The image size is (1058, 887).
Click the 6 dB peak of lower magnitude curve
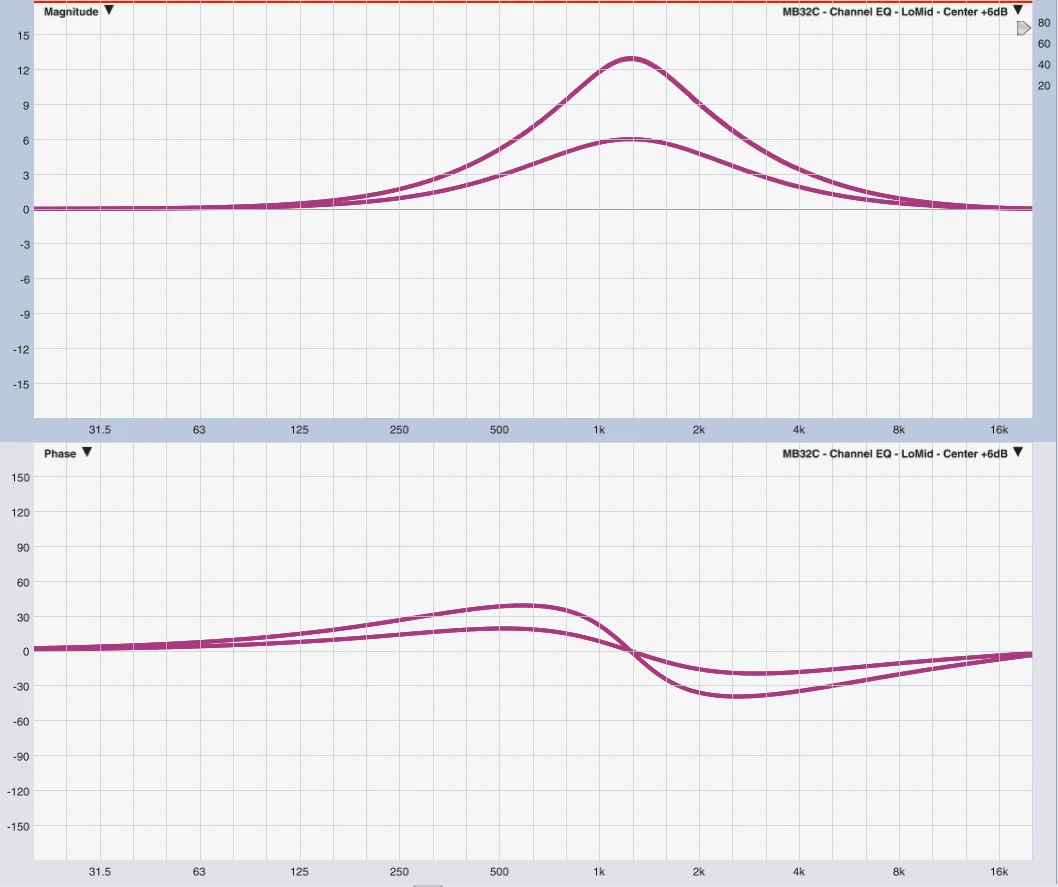pos(631,139)
